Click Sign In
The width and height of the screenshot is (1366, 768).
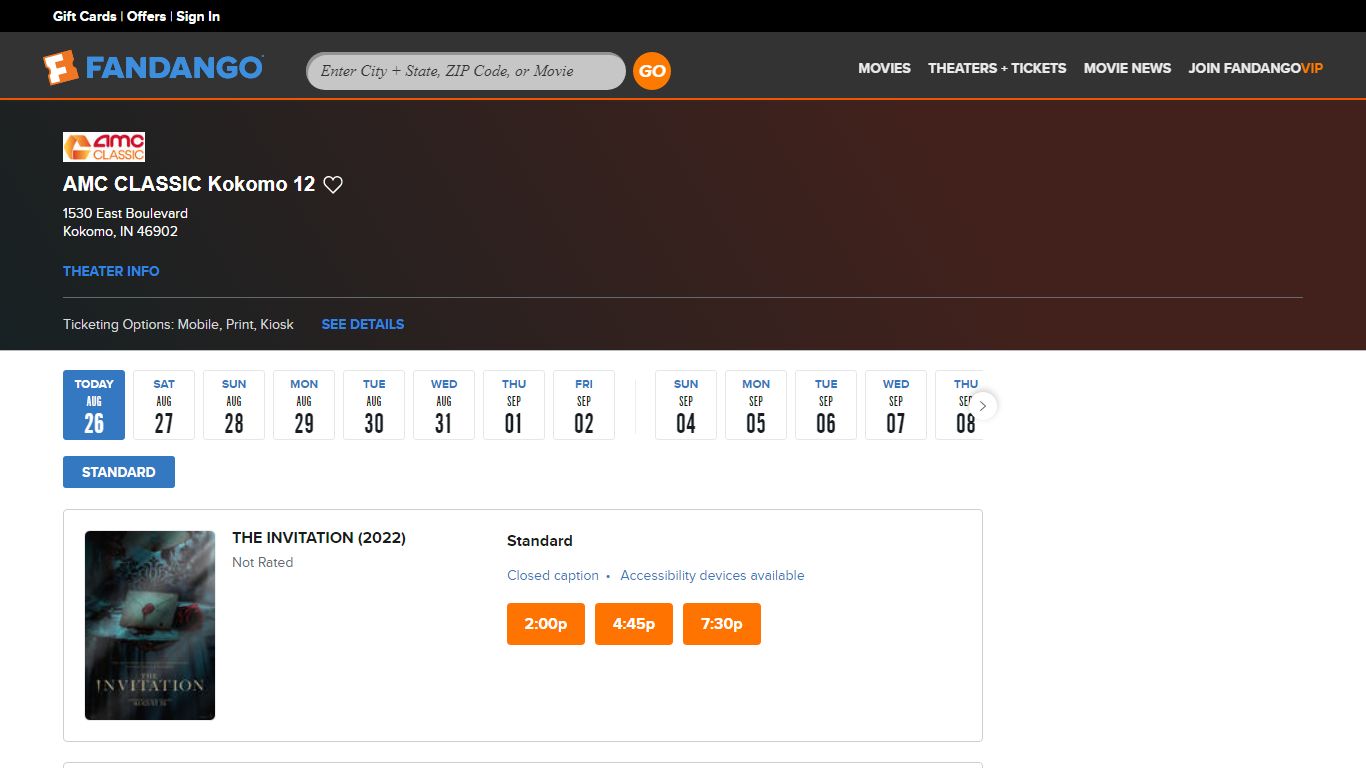point(198,16)
